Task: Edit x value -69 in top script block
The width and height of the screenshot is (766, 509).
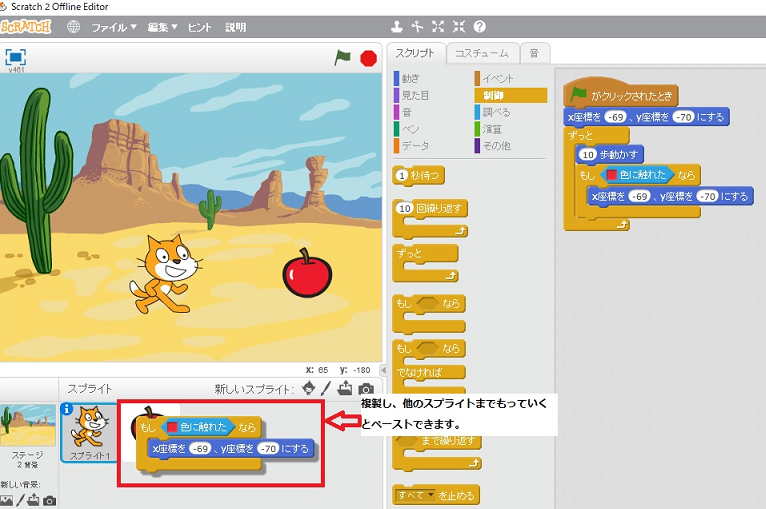Action: click(x=616, y=117)
